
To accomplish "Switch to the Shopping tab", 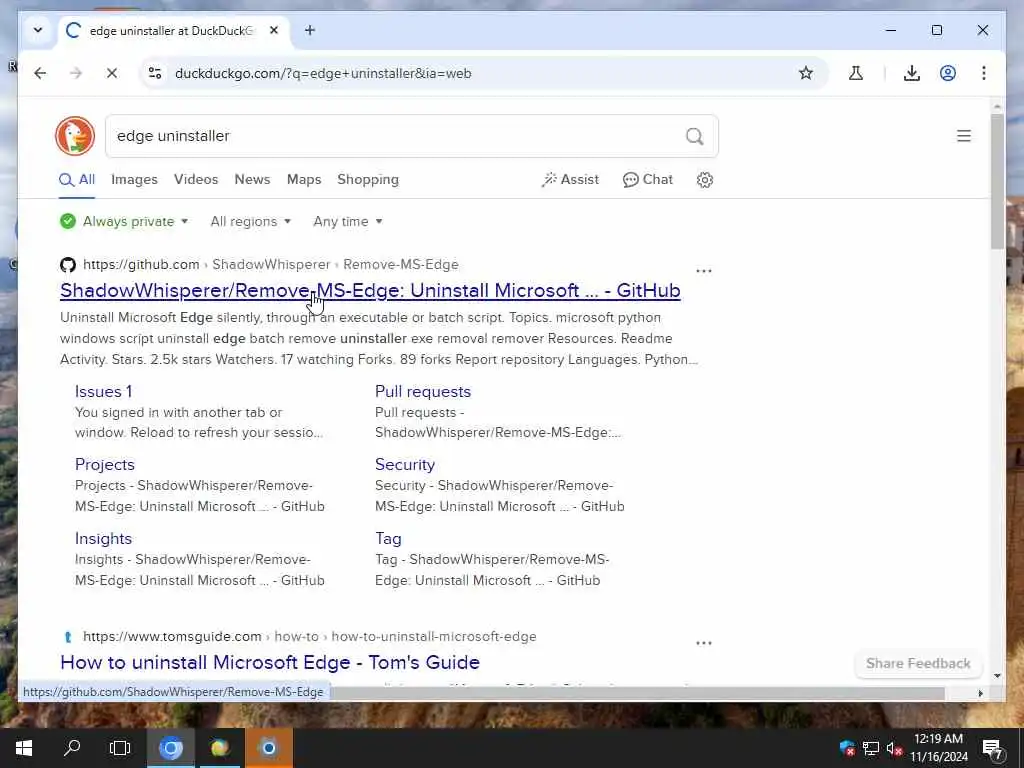I will pos(368,180).
